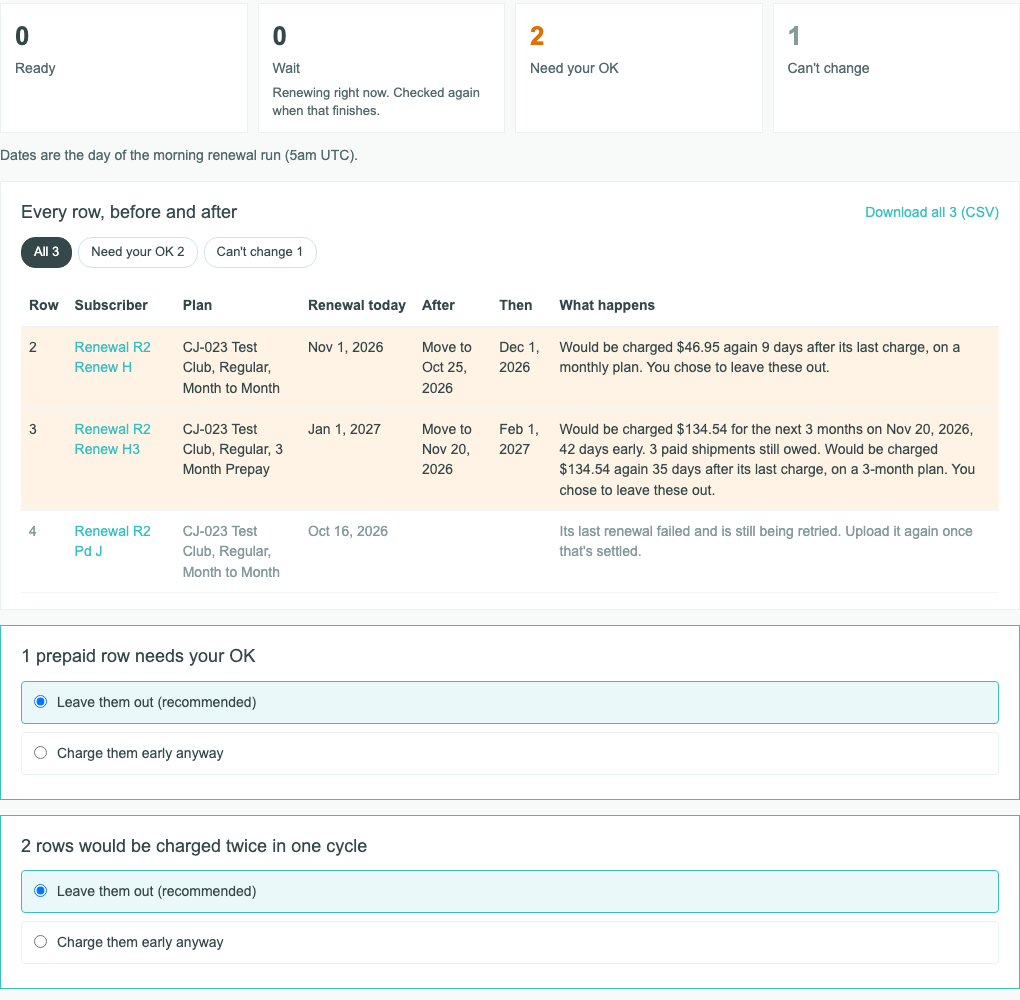
Task: Download all 3 rows as CSV
Action: tap(932, 212)
